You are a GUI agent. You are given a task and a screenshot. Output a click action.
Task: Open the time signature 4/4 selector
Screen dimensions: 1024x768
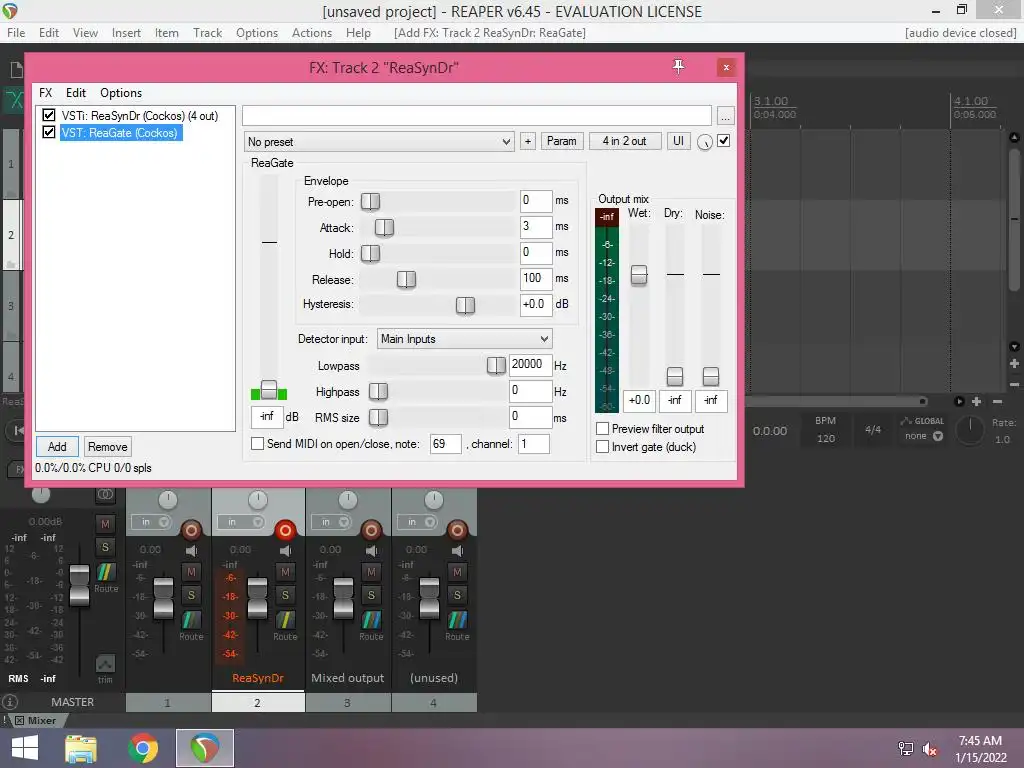click(873, 430)
